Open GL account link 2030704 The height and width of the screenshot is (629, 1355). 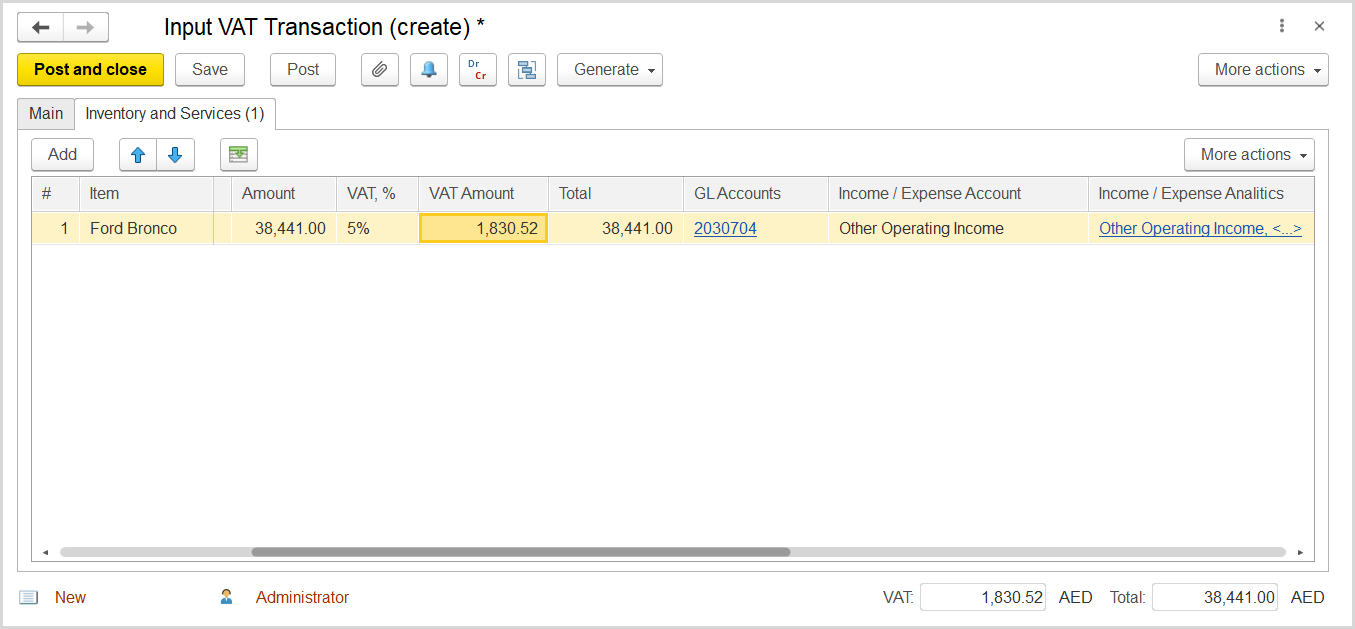click(725, 229)
